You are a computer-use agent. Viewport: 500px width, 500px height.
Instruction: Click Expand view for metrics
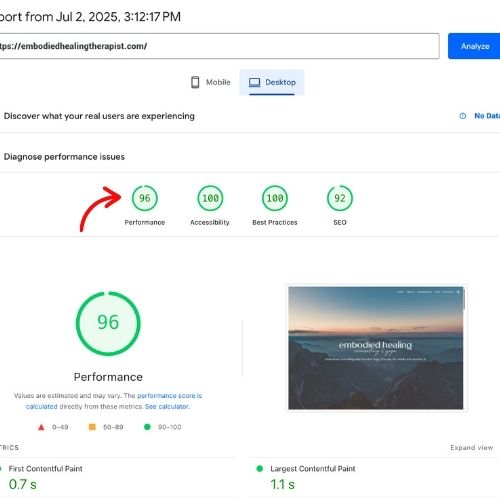pos(472,448)
